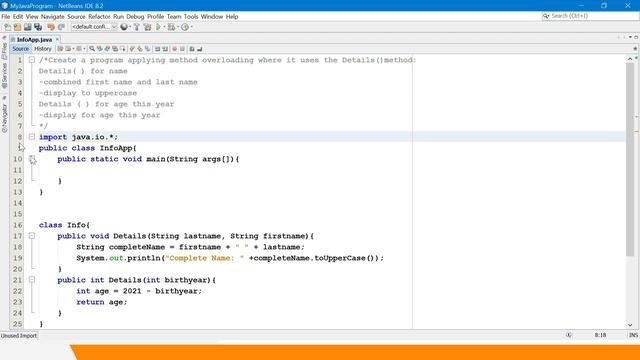
Task: Open the Source menu
Action: pos(76,16)
